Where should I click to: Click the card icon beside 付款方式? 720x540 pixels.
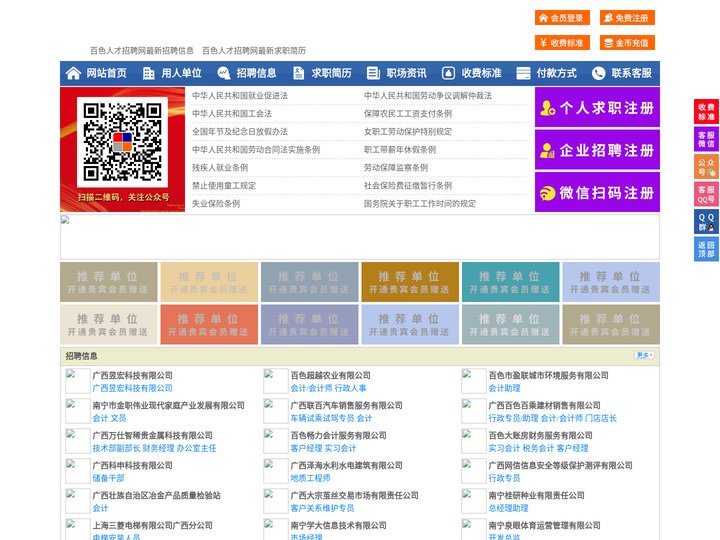click(x=523, y=73)
